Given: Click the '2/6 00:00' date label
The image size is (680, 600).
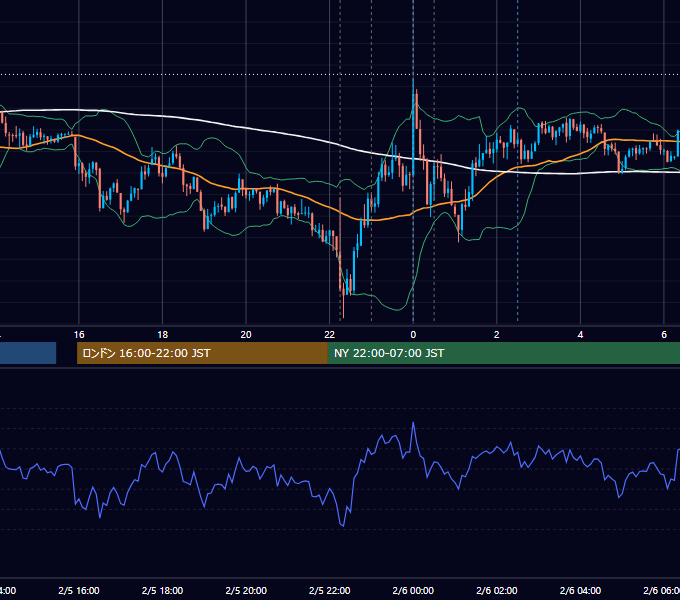Looking at the screenshot, I should [x=413, y=590].
